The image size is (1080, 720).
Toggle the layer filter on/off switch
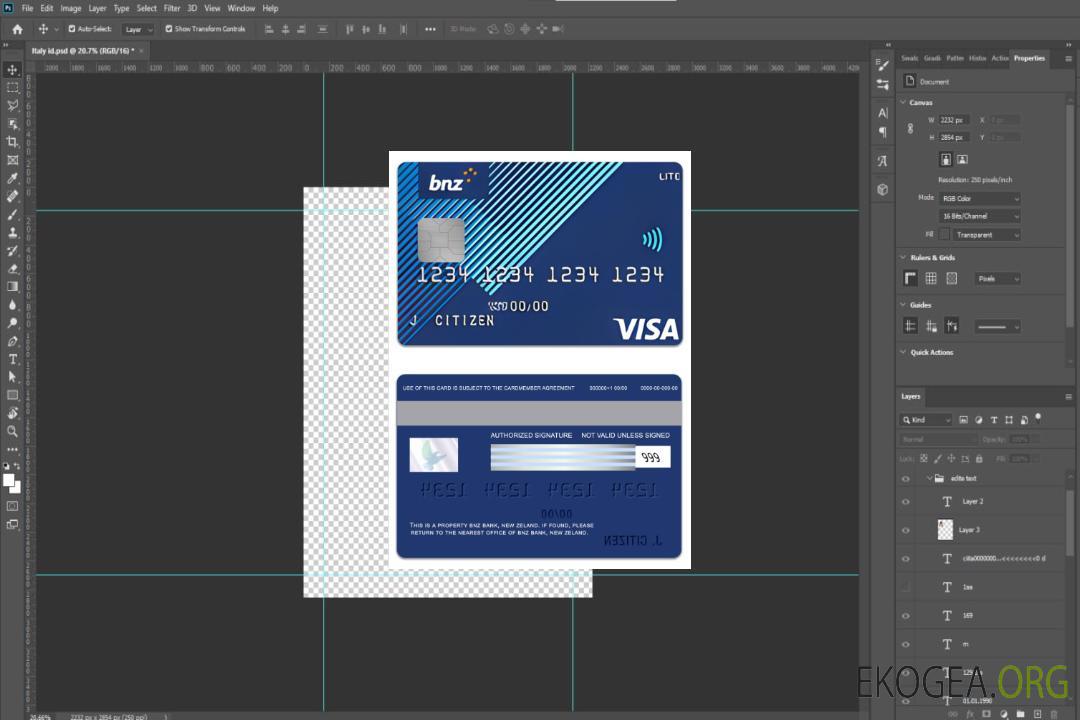click(x=1038, y=418)
